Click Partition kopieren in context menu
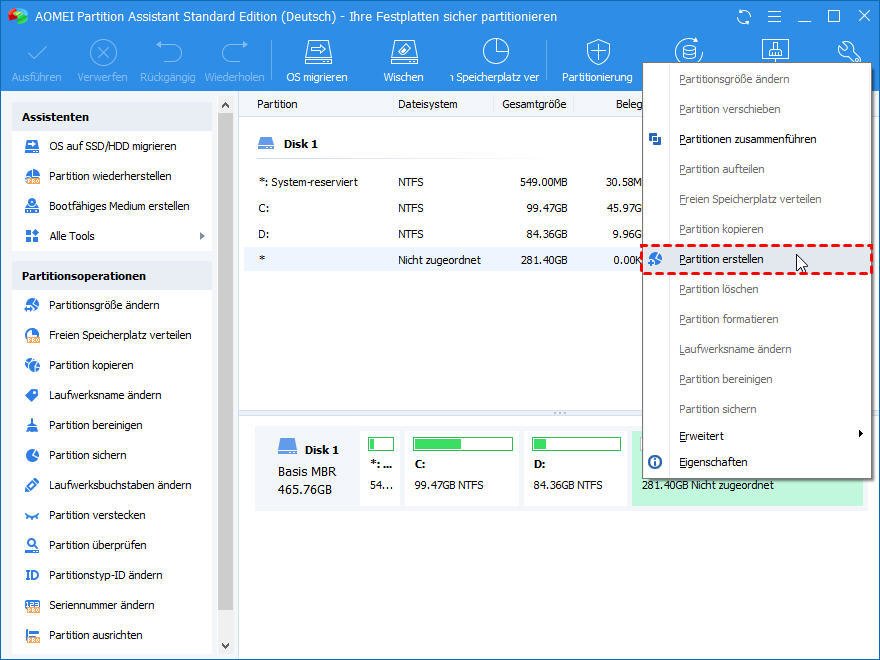Viewport: 880px width, 660px height. pyautogui.click(x=757, y=230)
